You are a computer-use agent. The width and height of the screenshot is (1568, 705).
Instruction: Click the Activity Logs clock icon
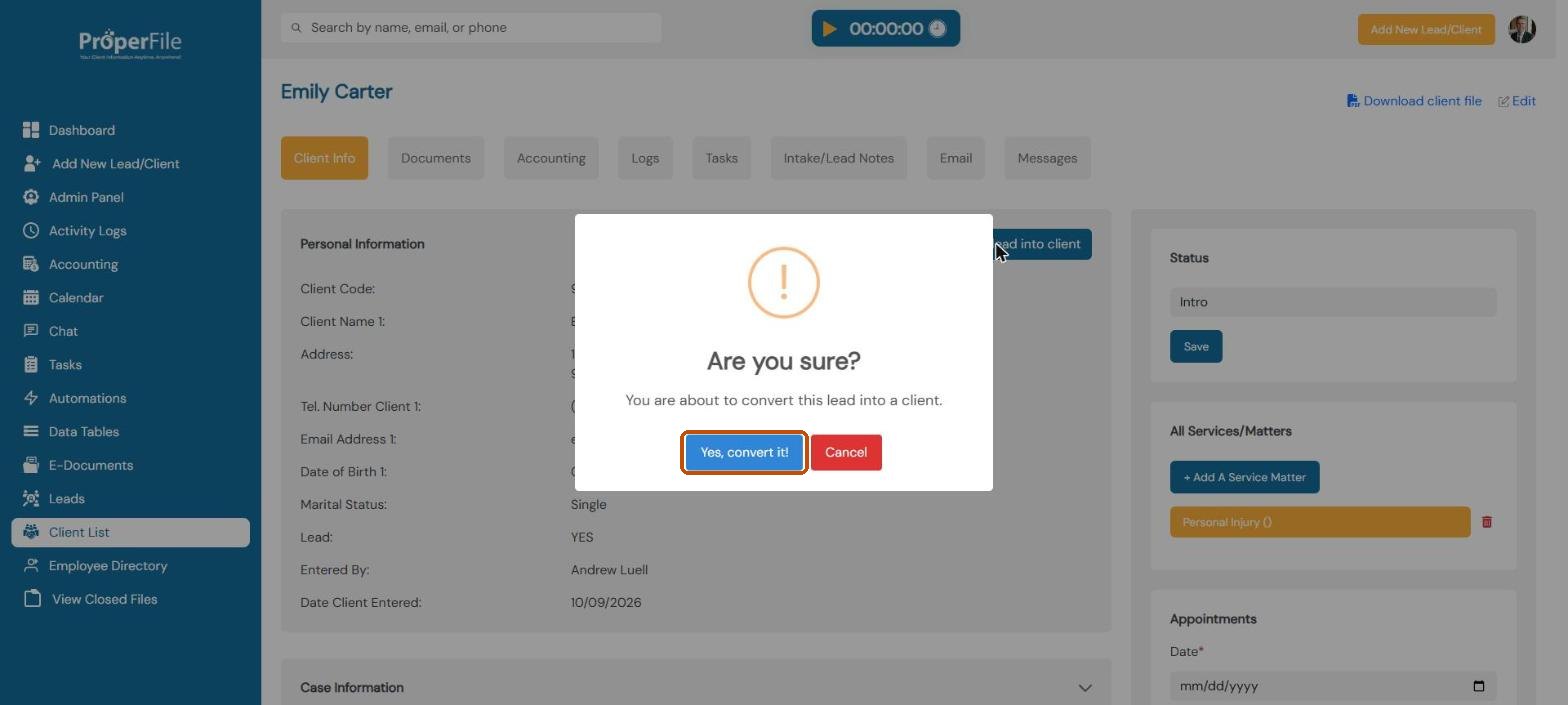click(31, 230)
